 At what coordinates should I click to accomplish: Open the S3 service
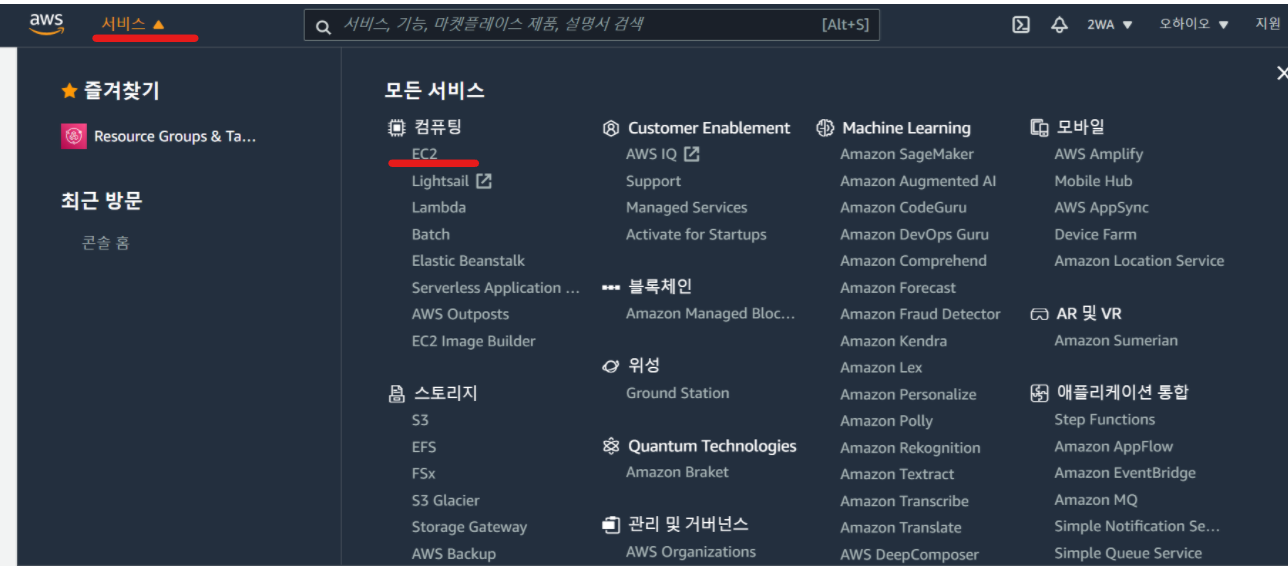[x=420, y=420]
